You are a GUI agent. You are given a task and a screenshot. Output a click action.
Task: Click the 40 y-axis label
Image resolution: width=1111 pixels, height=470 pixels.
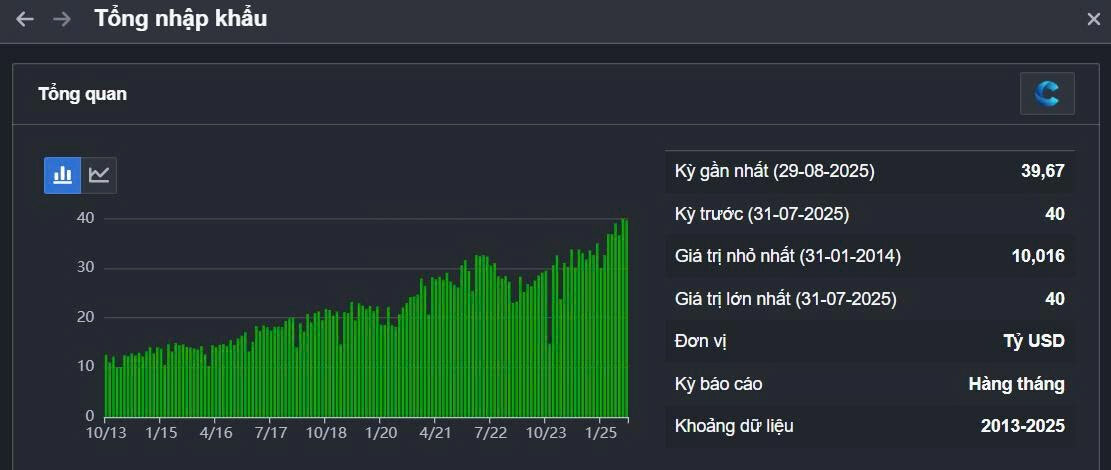click(85, 218)
